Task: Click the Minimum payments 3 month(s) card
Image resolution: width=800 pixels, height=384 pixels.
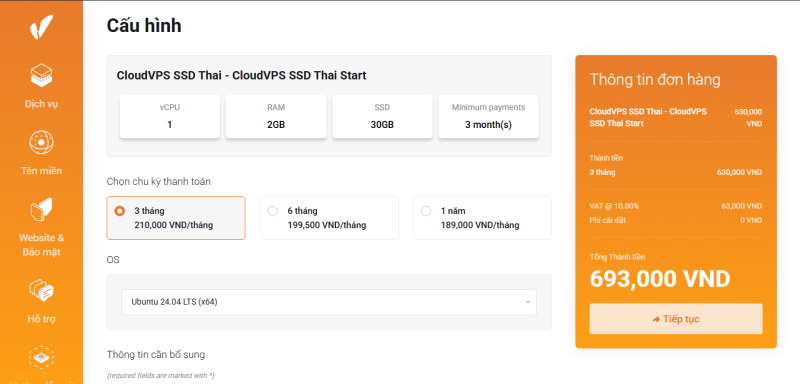Action: pyautogui.click(x=488, y=116)
